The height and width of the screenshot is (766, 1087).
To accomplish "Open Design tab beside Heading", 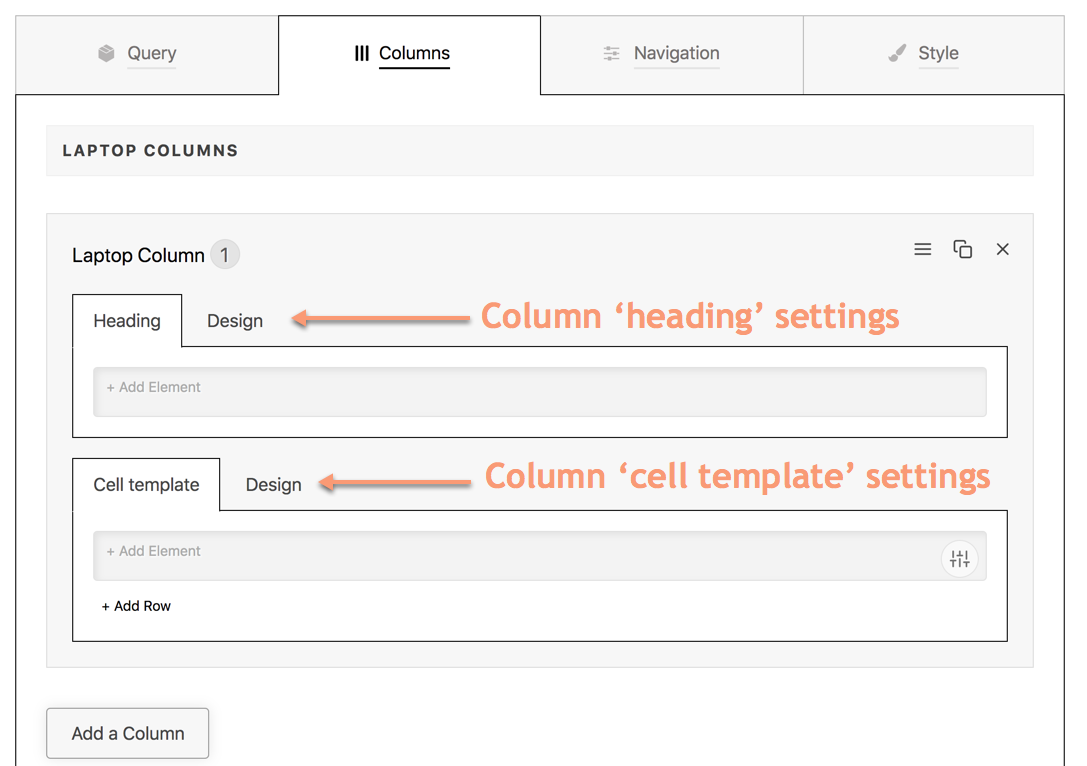I will click(235, 321).
